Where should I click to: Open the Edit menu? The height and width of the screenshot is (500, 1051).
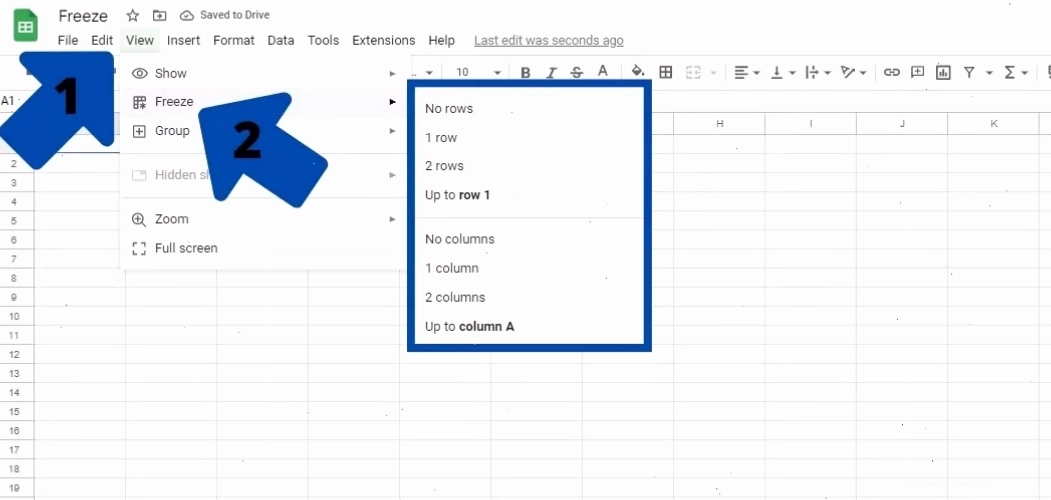[x=102, y=40]
